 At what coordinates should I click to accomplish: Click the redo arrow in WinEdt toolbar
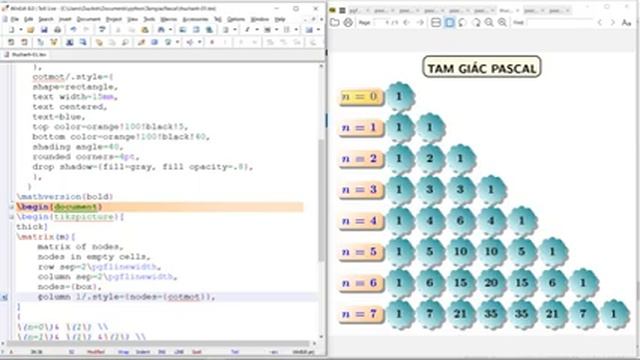click(x=86, y=29)
